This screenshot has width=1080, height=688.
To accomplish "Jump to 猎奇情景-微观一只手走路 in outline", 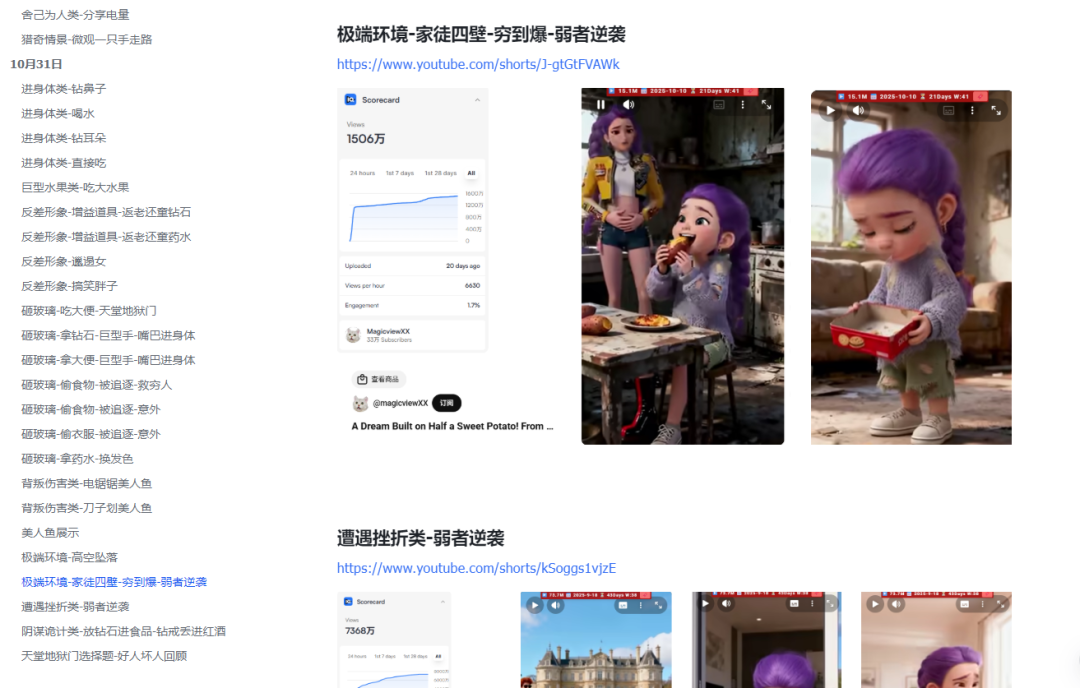I will pyautogui.click(x=86, y=39).
